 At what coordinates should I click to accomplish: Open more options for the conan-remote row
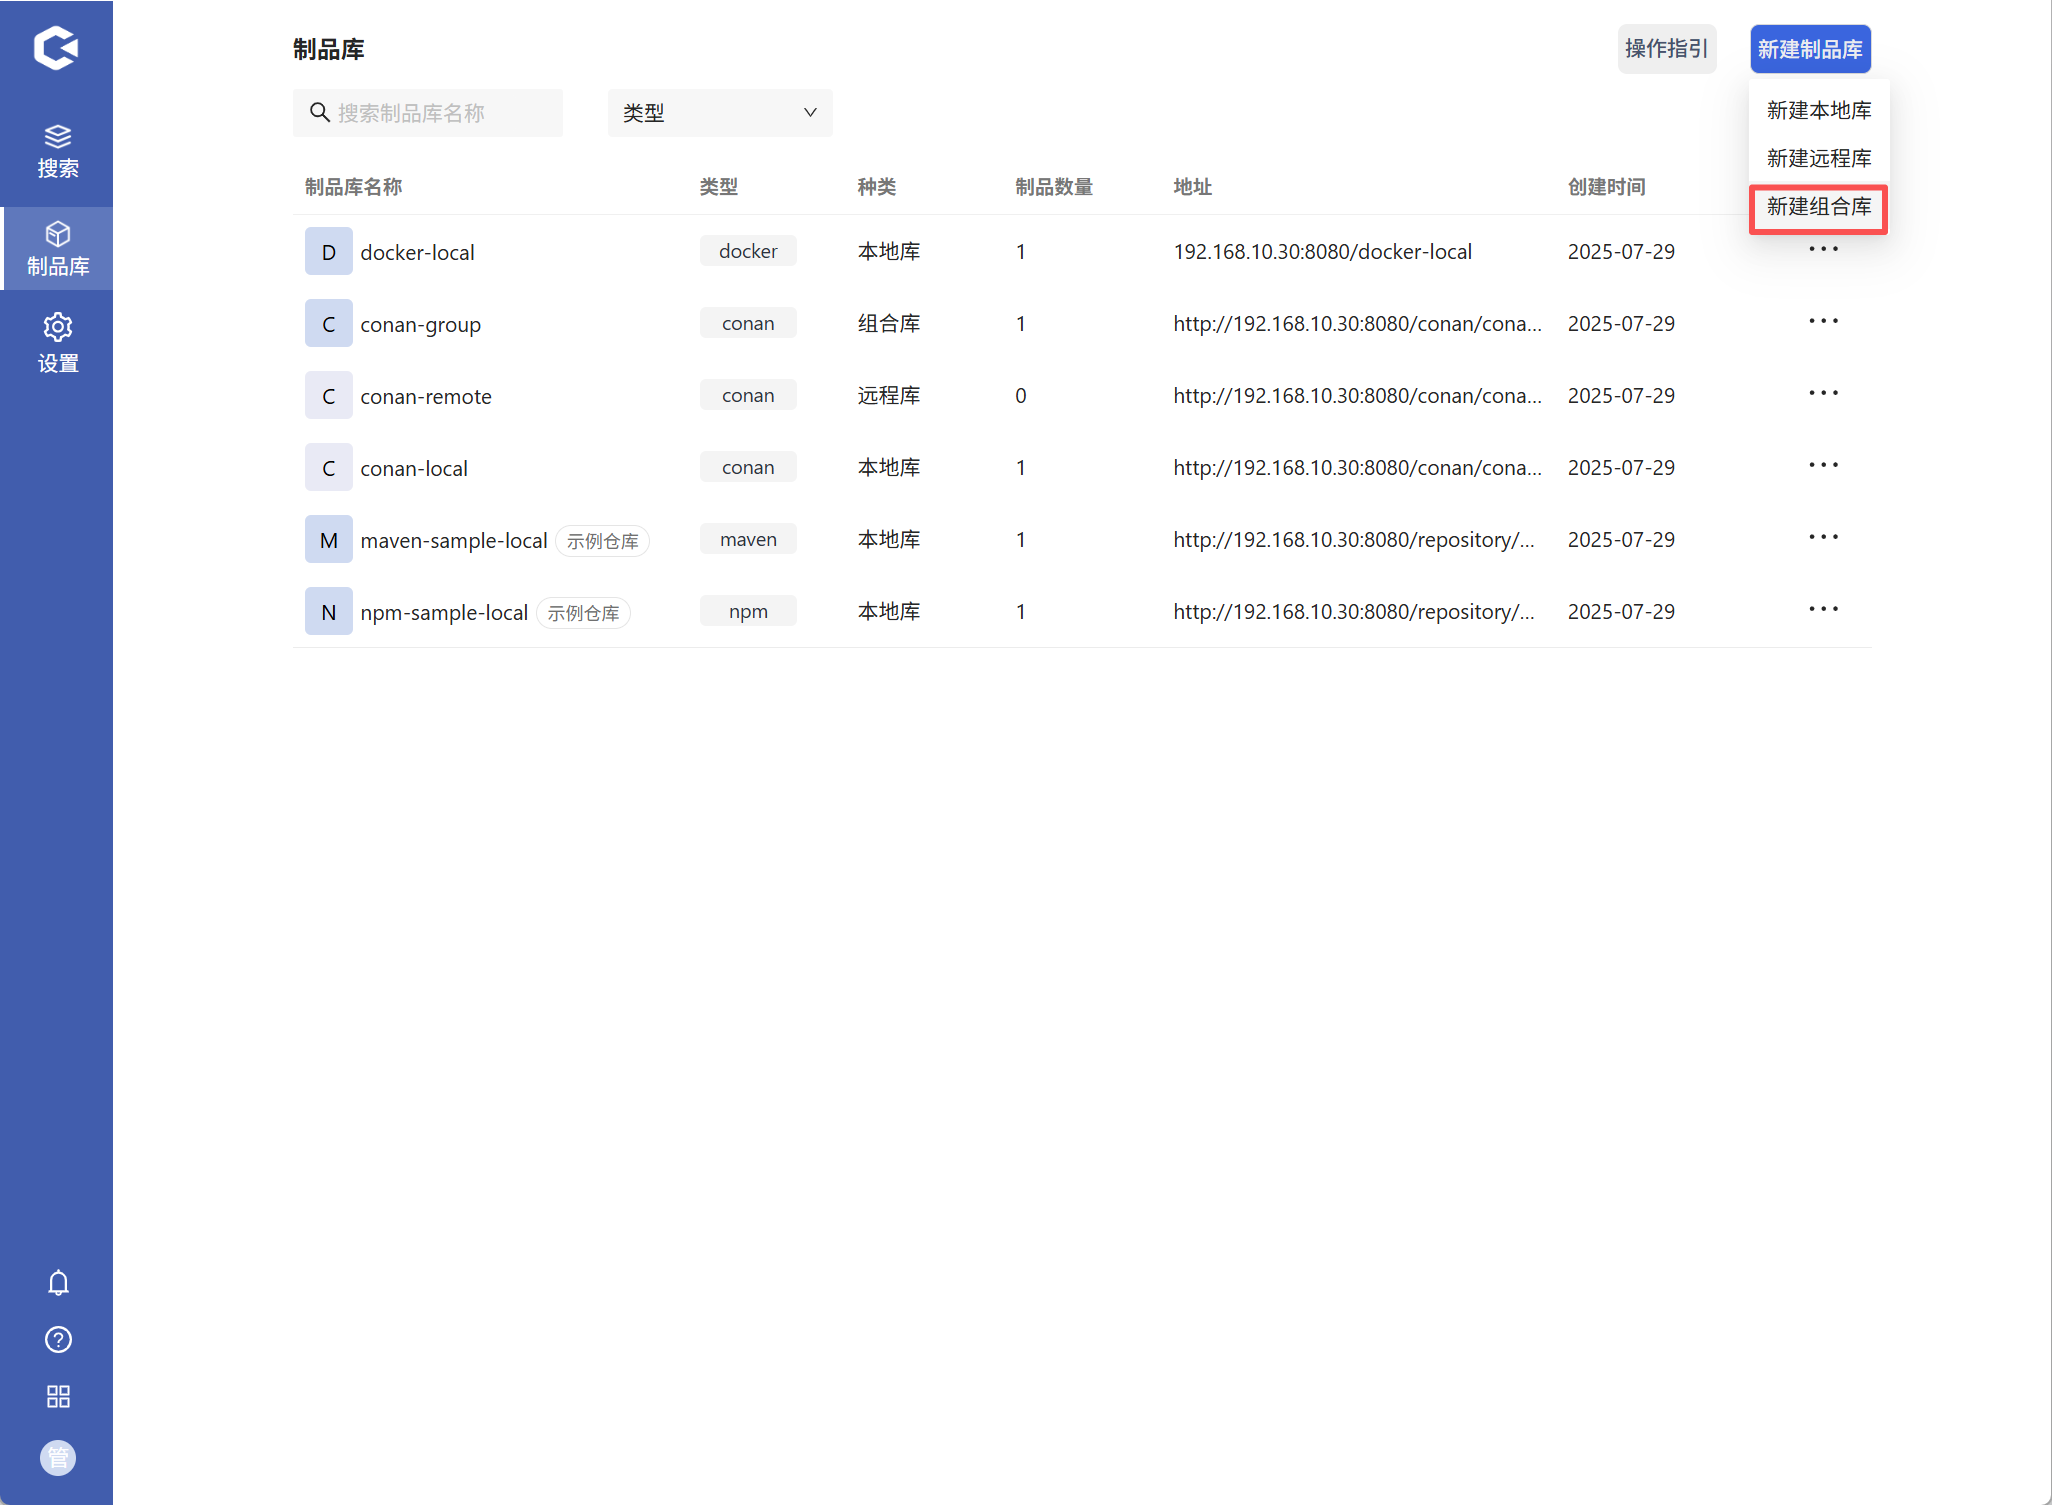(1822, 394)
